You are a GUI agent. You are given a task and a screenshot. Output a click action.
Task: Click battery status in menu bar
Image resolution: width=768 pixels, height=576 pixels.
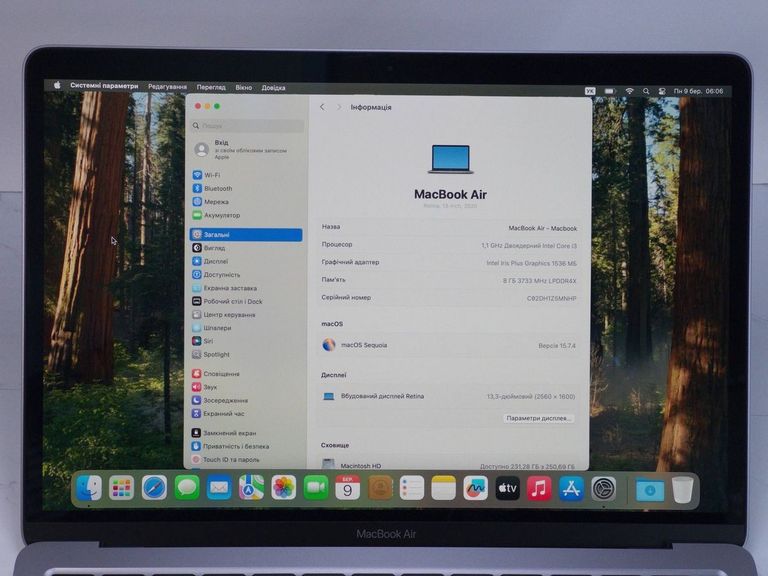tap(609, 91)
